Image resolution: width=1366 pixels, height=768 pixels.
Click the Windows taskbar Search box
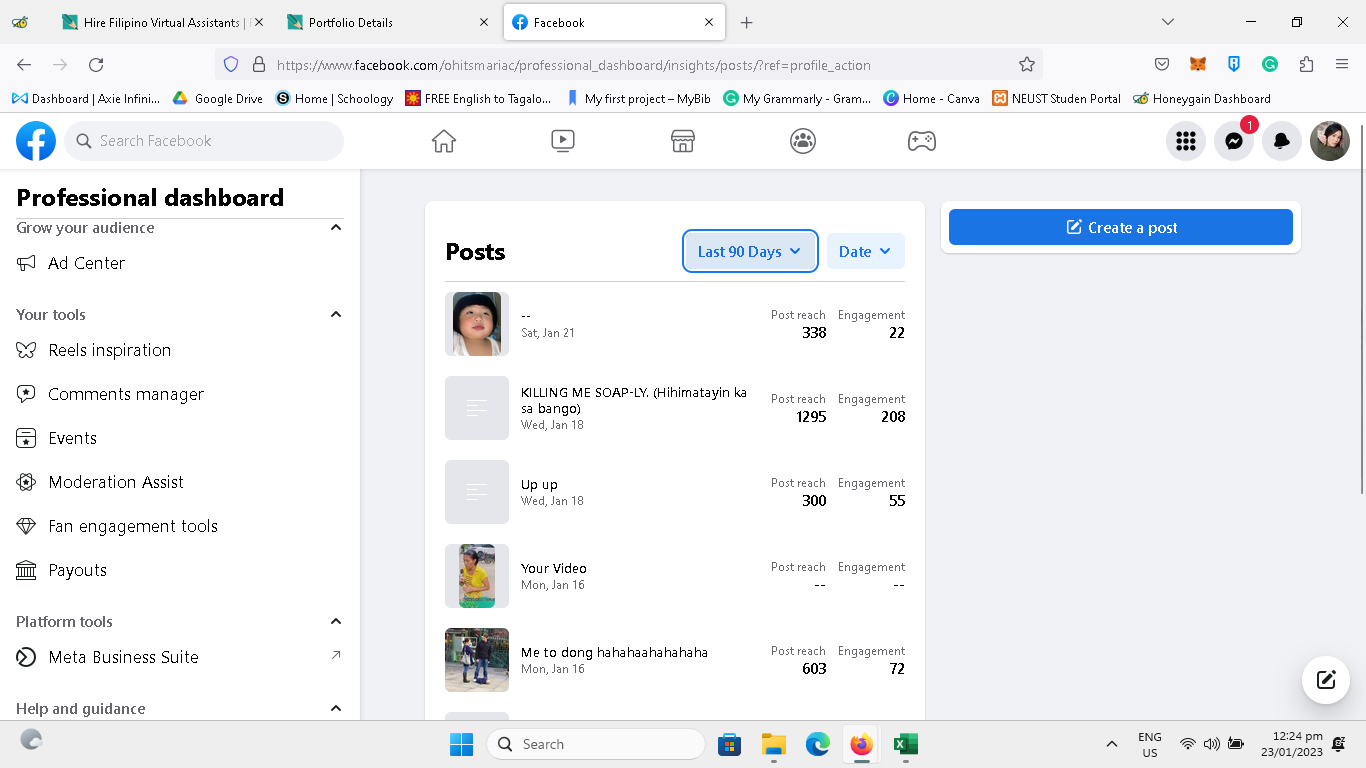[596, 744]
